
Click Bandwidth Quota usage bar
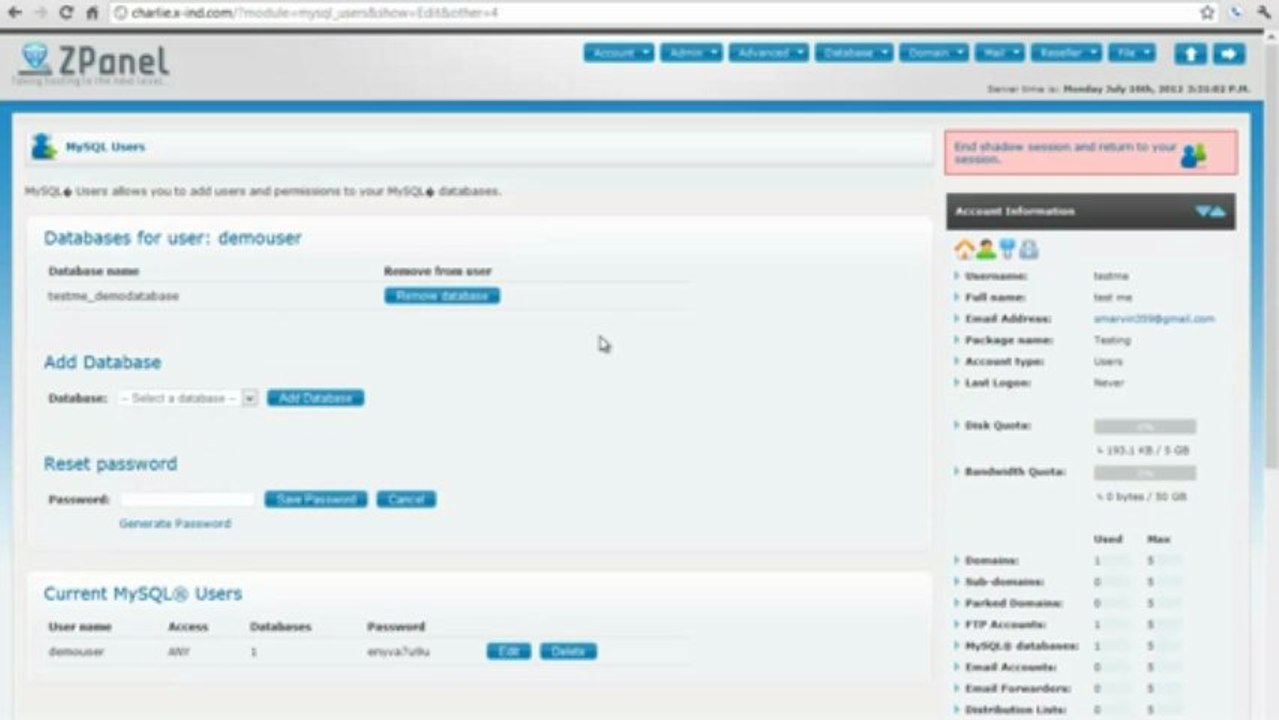[x=1144, y=472]
